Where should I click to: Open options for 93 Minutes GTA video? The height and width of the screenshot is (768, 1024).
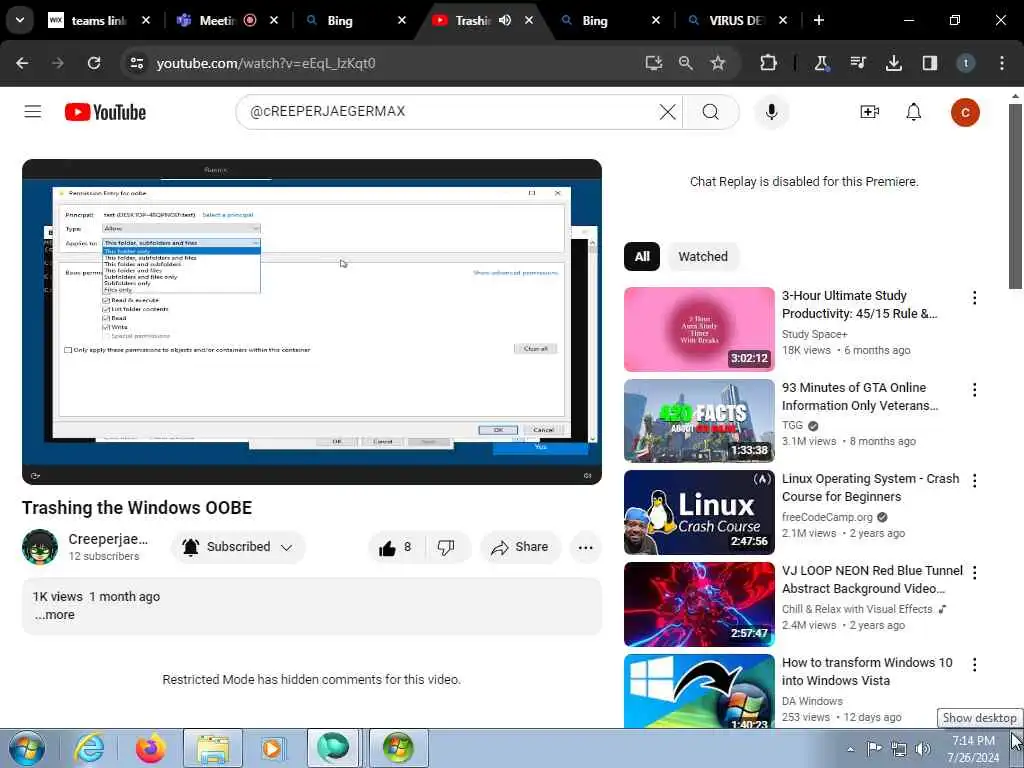(974, 390)
